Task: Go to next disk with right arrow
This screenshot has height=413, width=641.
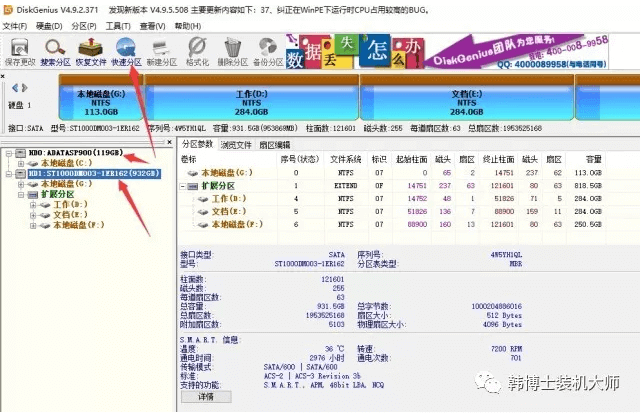Action: (x=25, y=88)
